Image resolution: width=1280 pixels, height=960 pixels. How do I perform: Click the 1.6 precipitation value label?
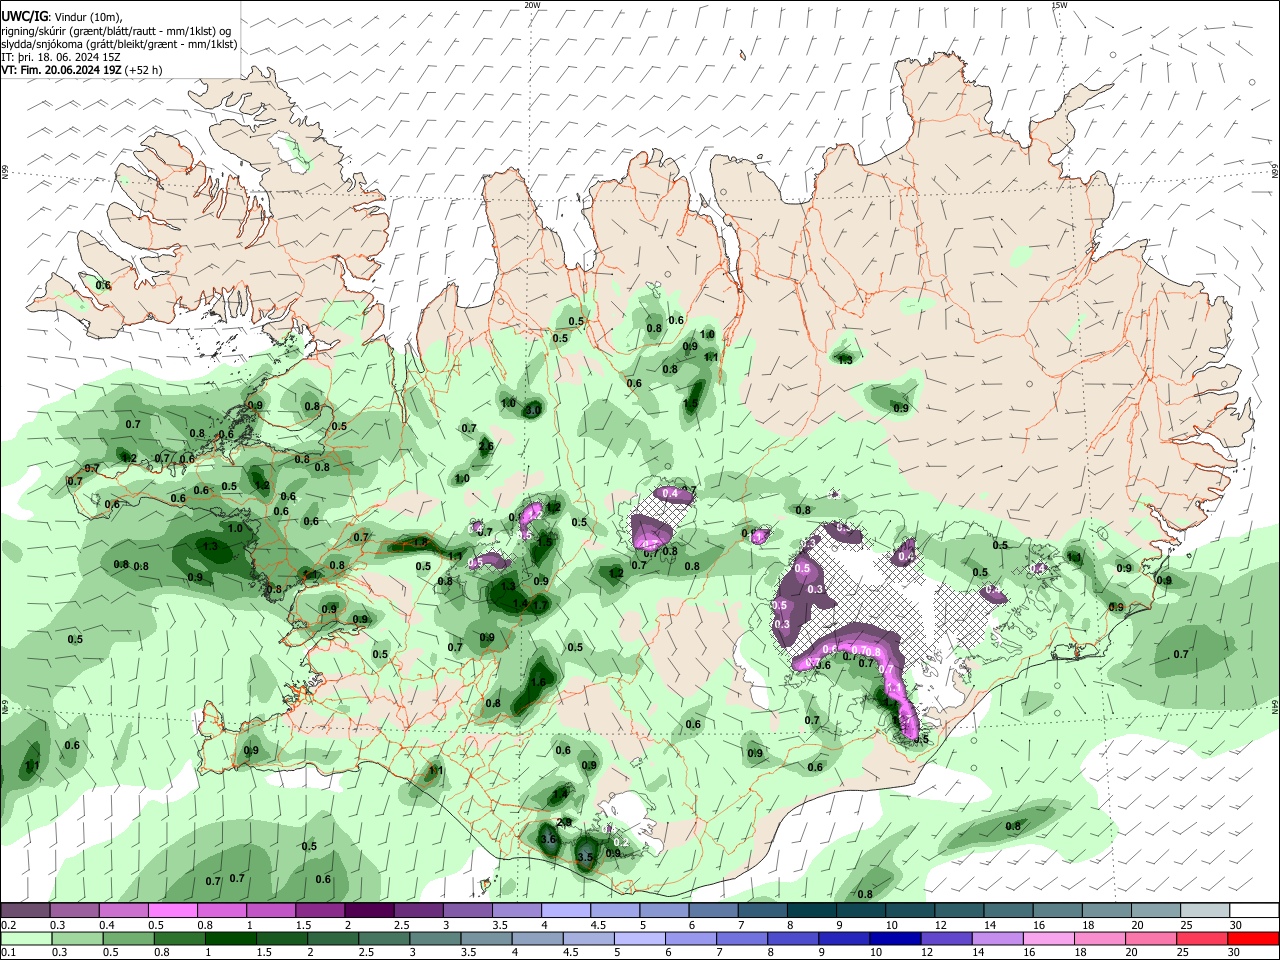pyautogui.click(x=539, y=682)
